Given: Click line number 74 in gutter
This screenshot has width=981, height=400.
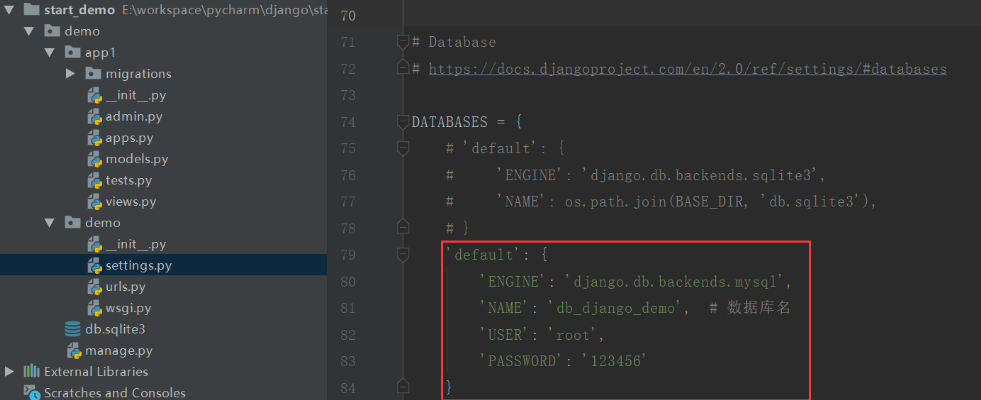Looking at the screenshot, I should coord(348,122).
